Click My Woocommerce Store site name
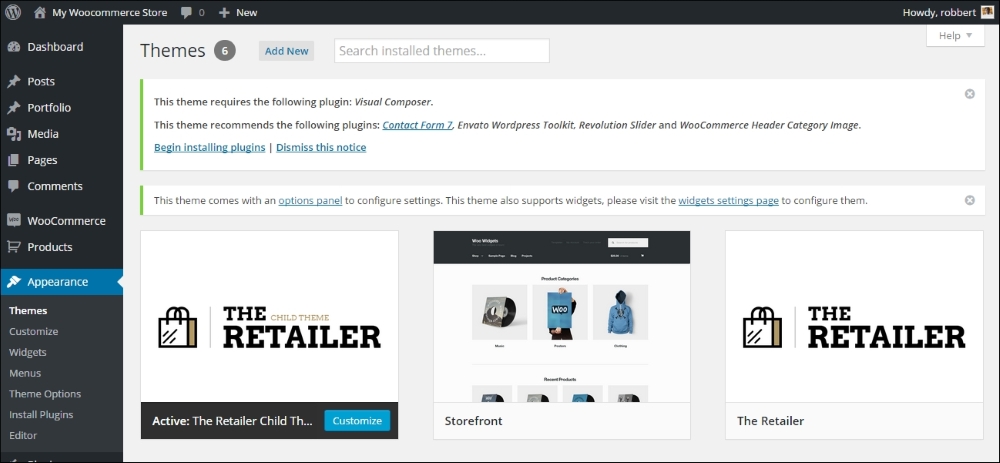The image size is (1000, 463). point(110,12)
